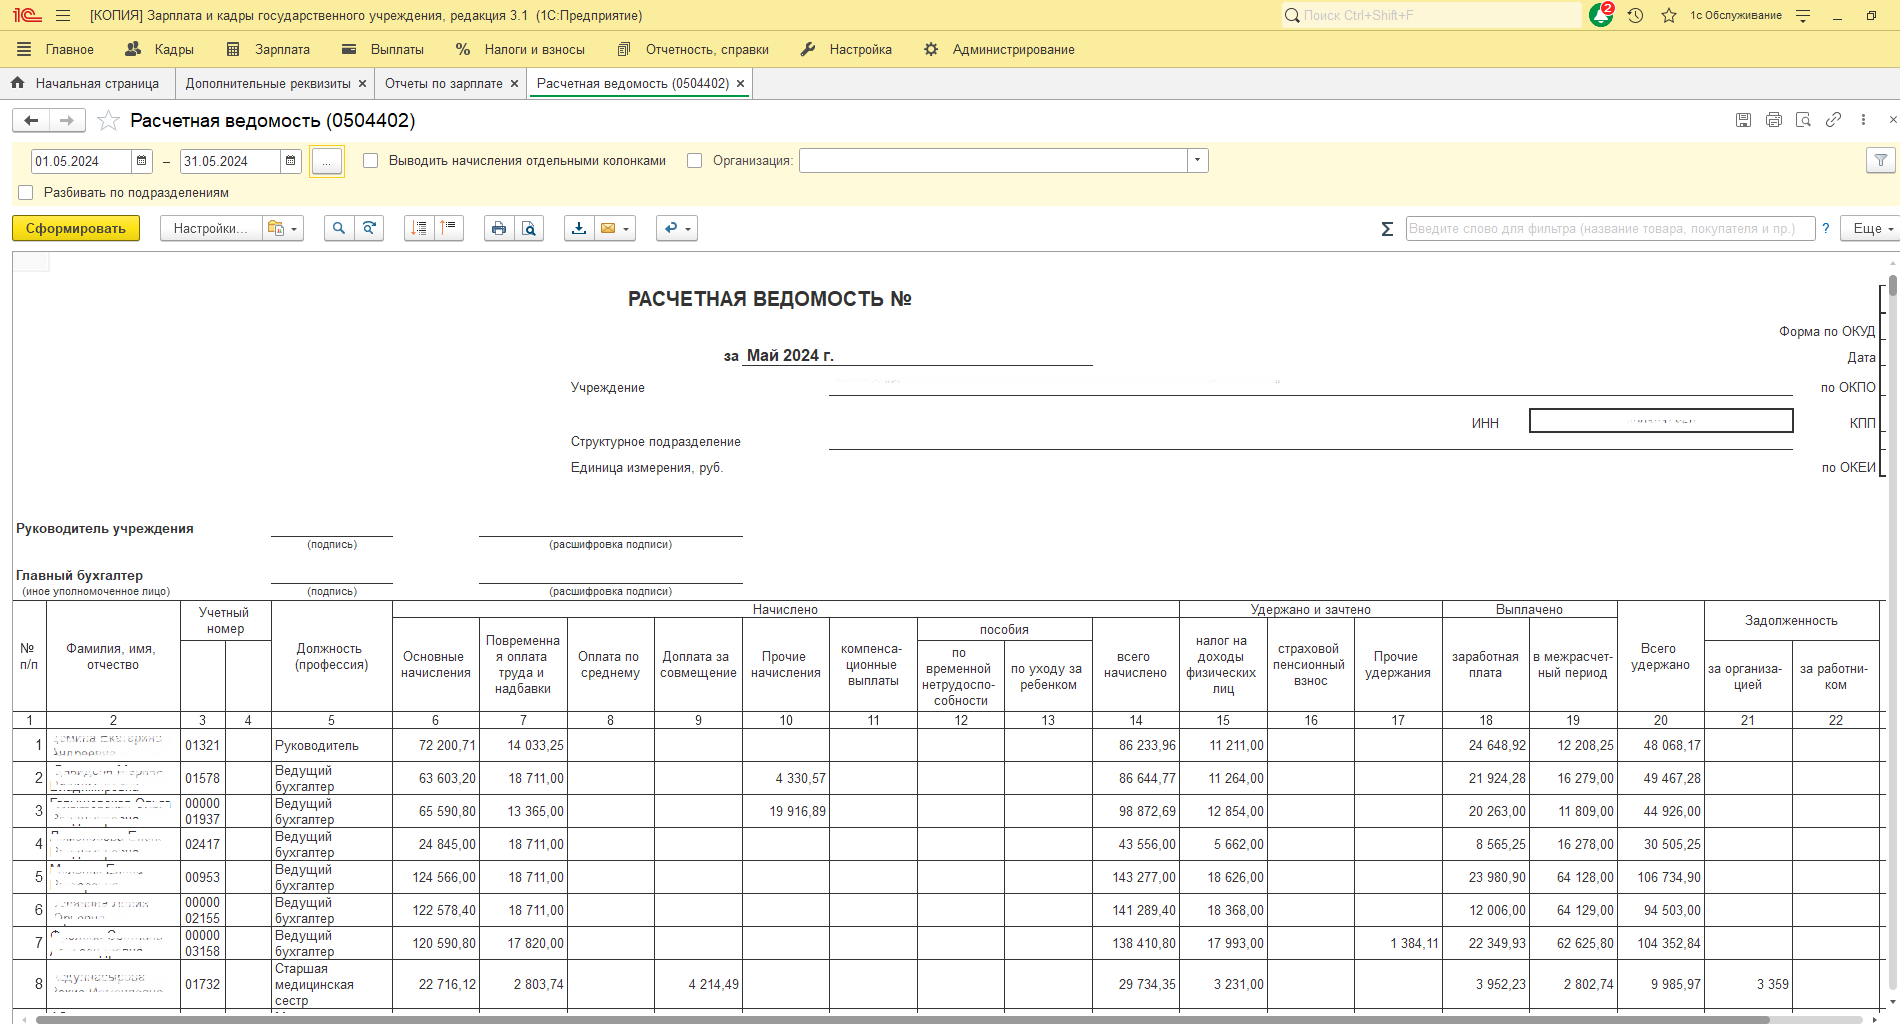Image resolution: width=1900 pixels, height=1024 pixels.
Task: Open print preview in the toolbar
Action: (x=529, y=228)
